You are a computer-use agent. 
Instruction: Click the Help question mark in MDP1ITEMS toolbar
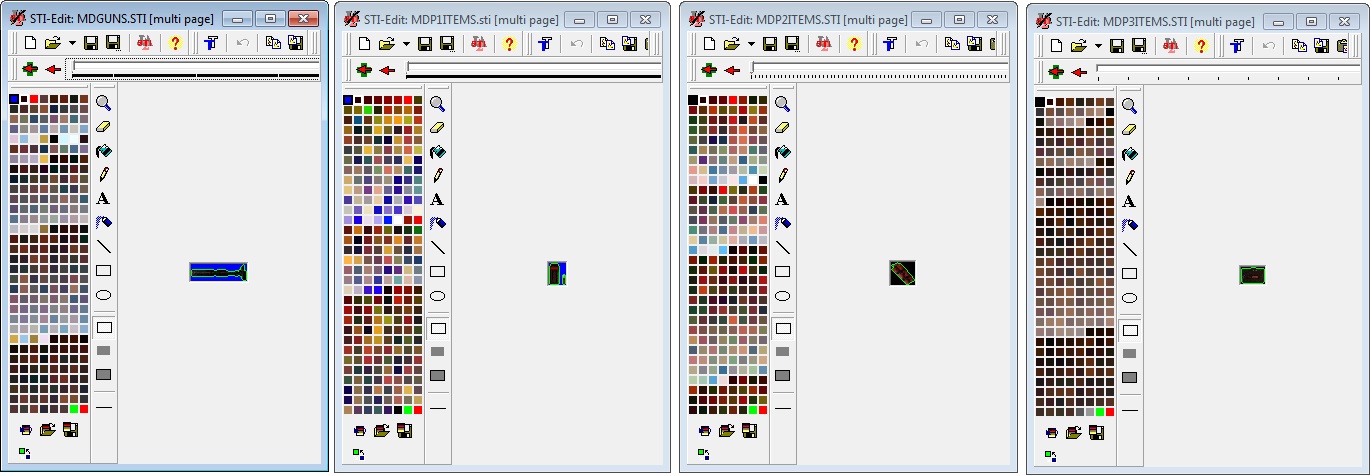pos(510,43)
